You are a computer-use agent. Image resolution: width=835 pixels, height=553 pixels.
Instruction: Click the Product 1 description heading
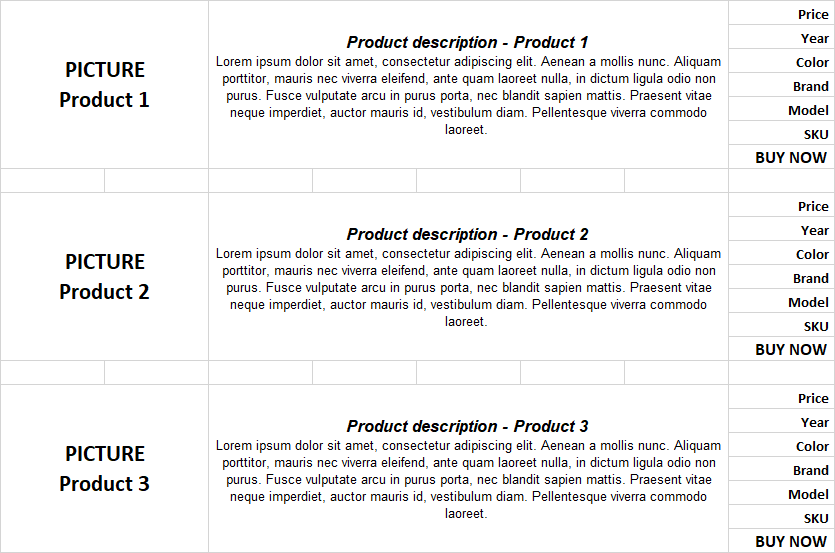[x=467, y=42]
